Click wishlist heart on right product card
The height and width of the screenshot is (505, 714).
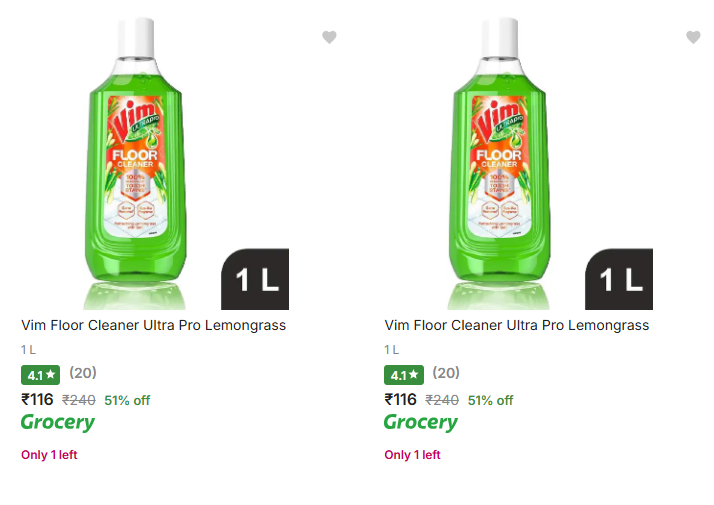click(693, 37)
